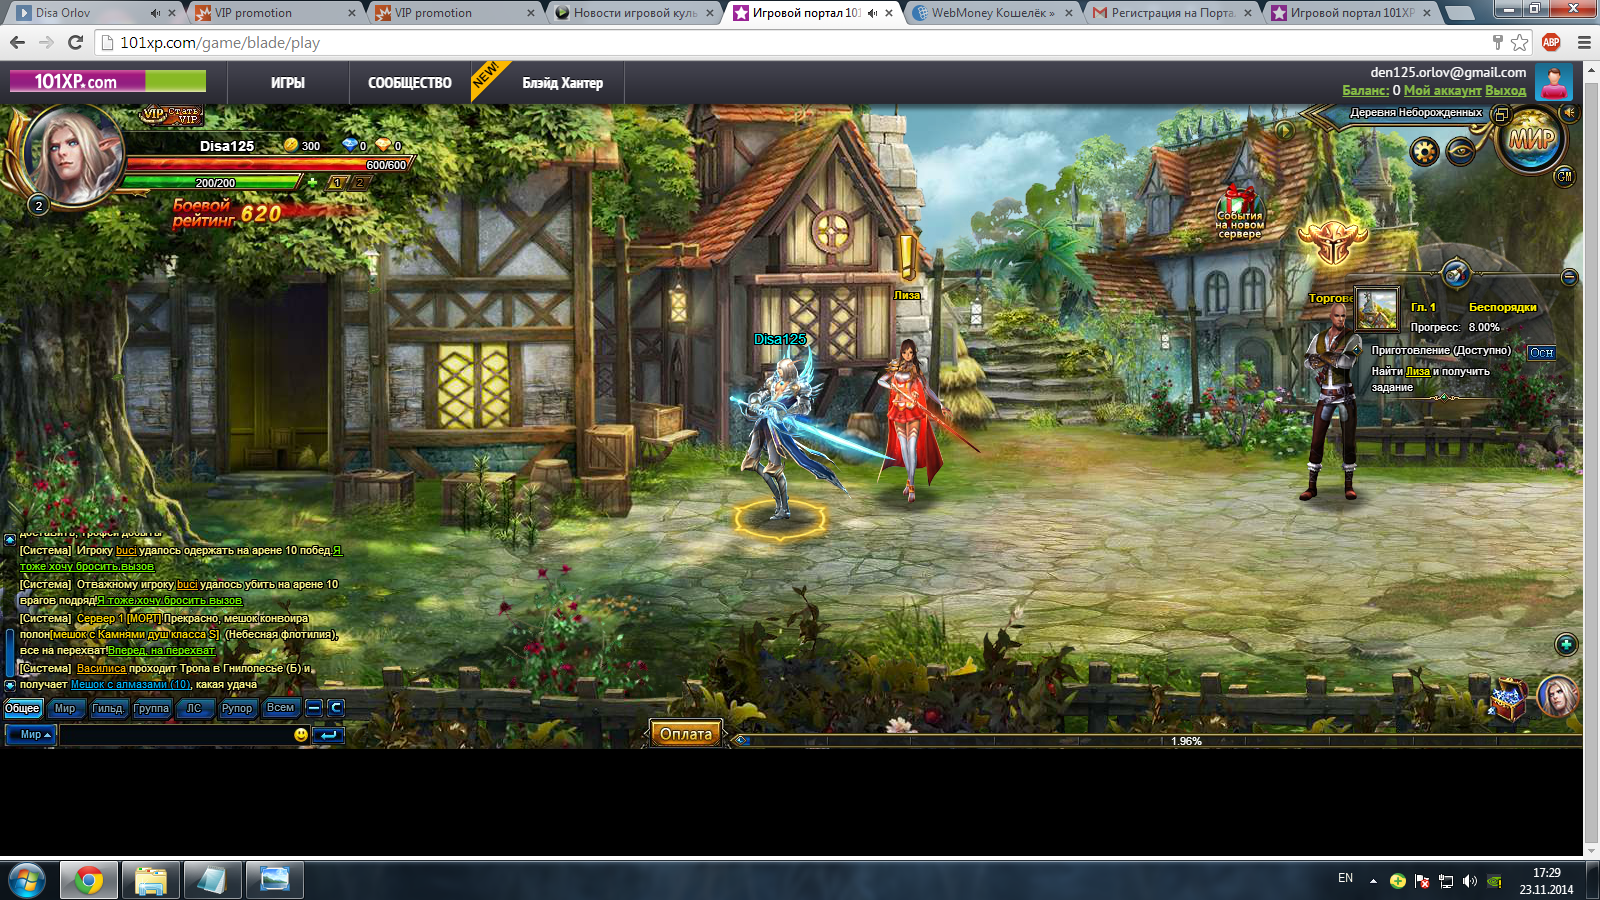This screenshot has height=900, width=1600.
Task: Switch to the Всем chat tab
Action: (280, 708)
